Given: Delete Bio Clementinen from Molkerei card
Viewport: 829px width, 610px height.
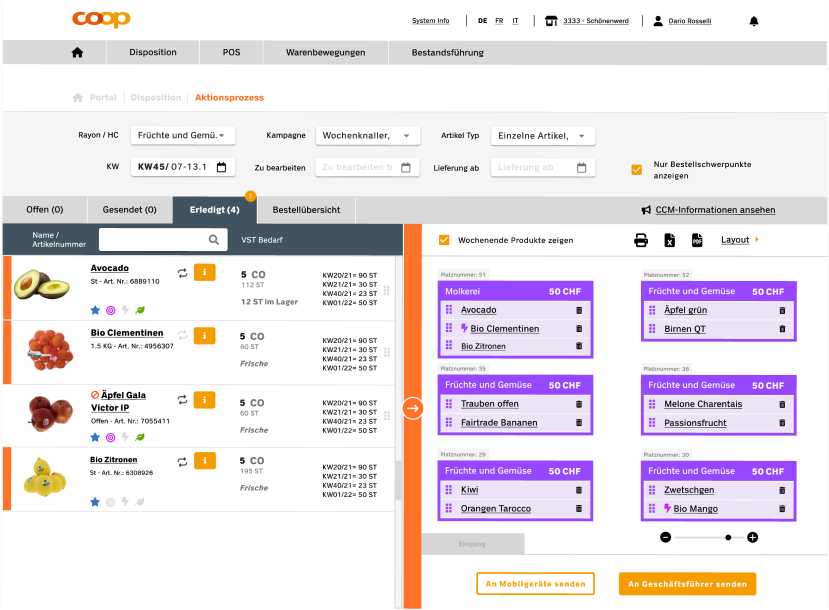Looking at the screenshot, I should point(579,329).
